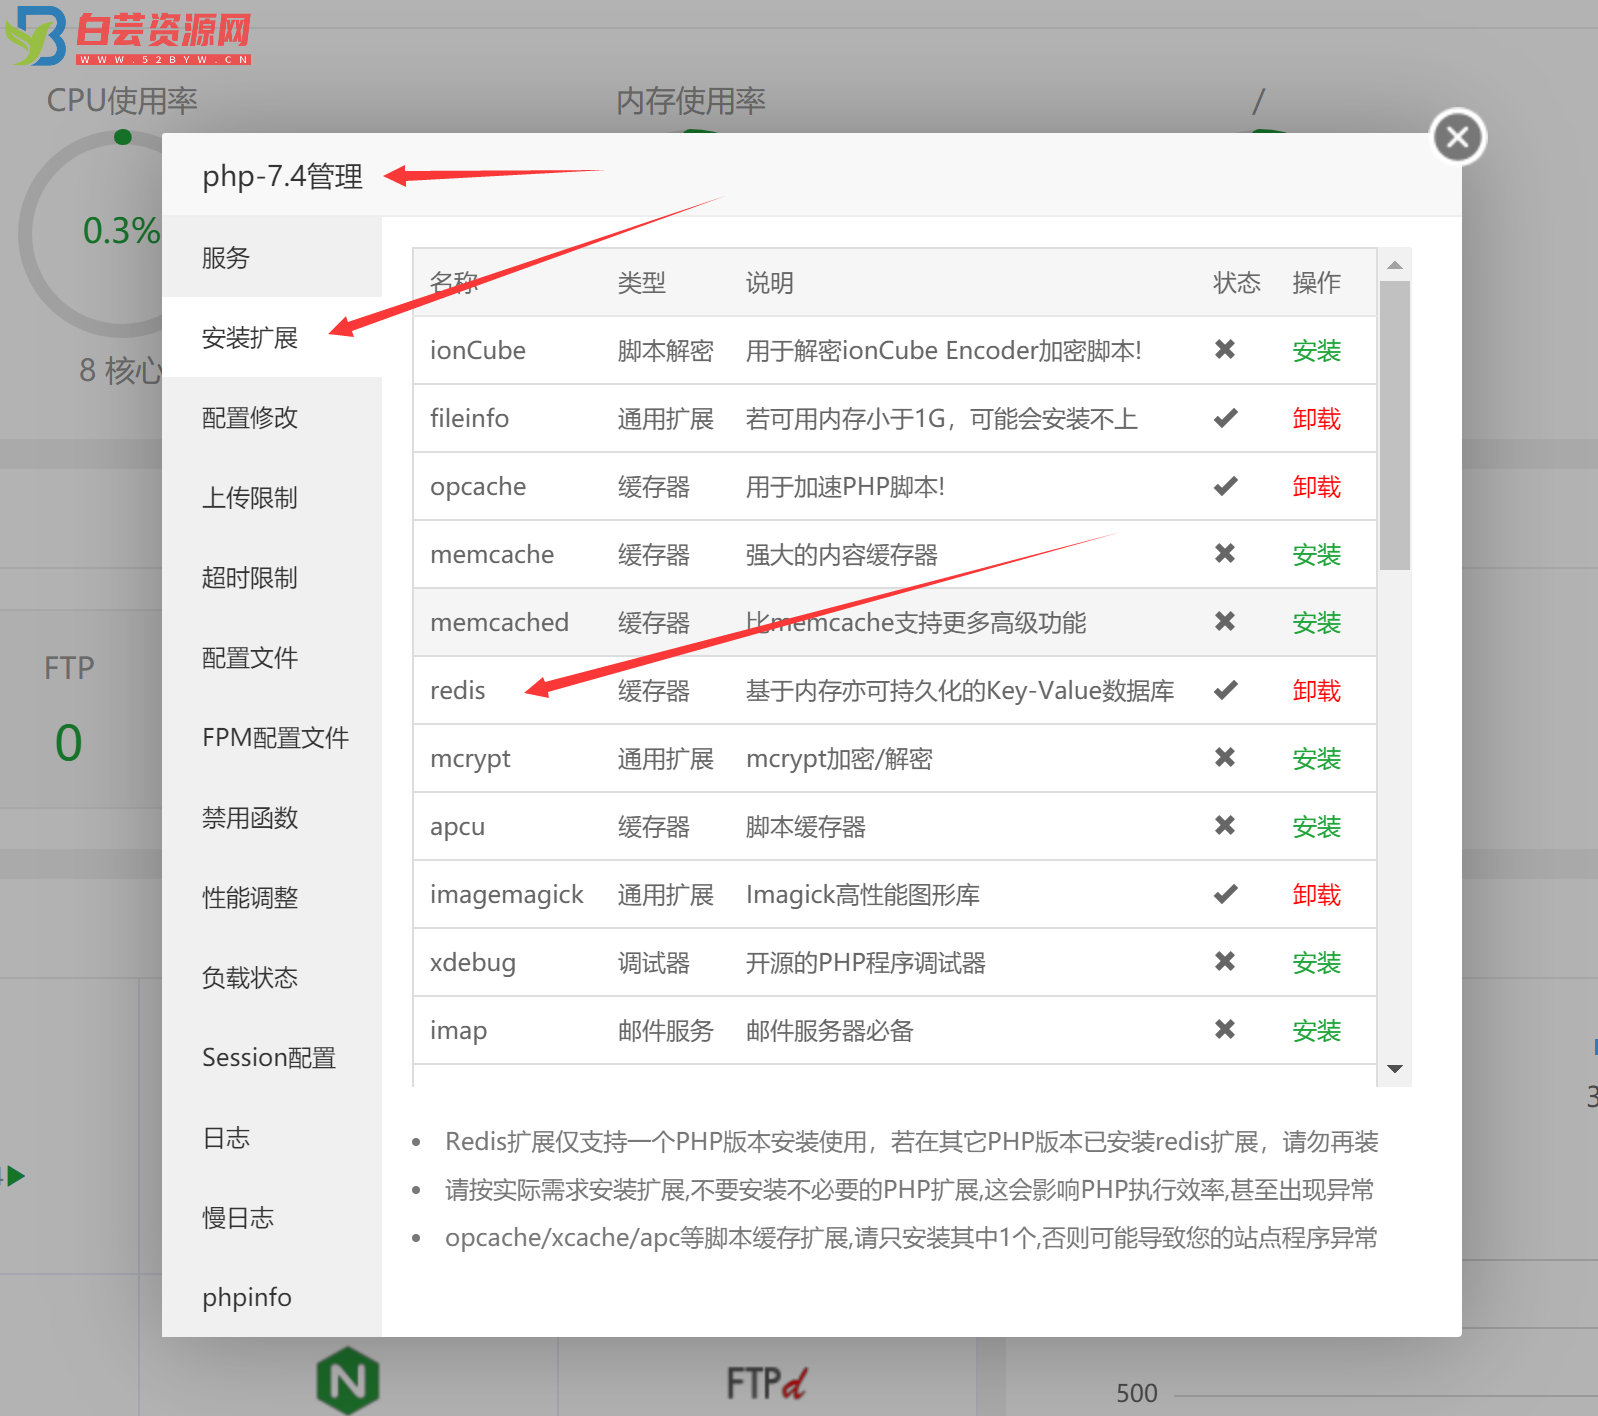The image size is (1598, 1416).
Task: Click the 白芸资源网 site logo
Action: [x=128, y=36]
